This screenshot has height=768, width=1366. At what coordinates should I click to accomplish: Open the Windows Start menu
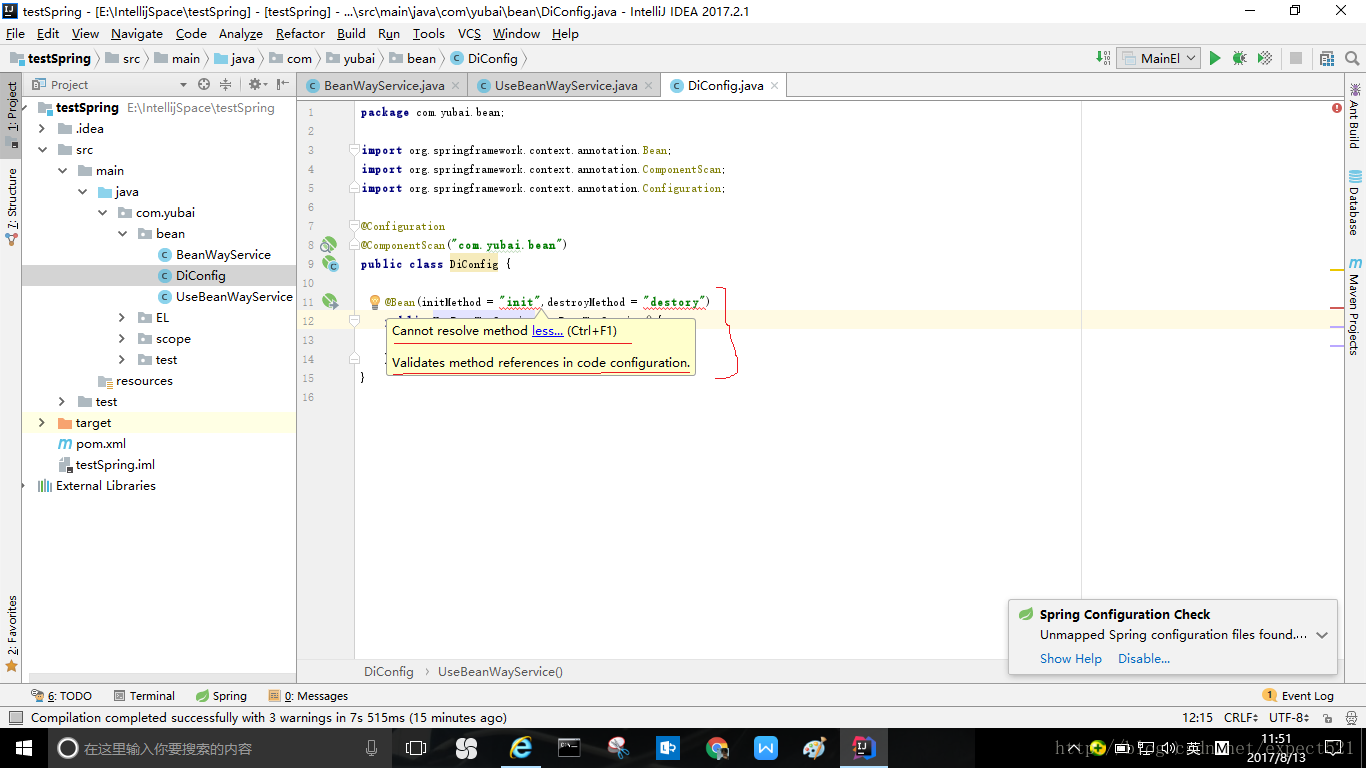[22, 747]
